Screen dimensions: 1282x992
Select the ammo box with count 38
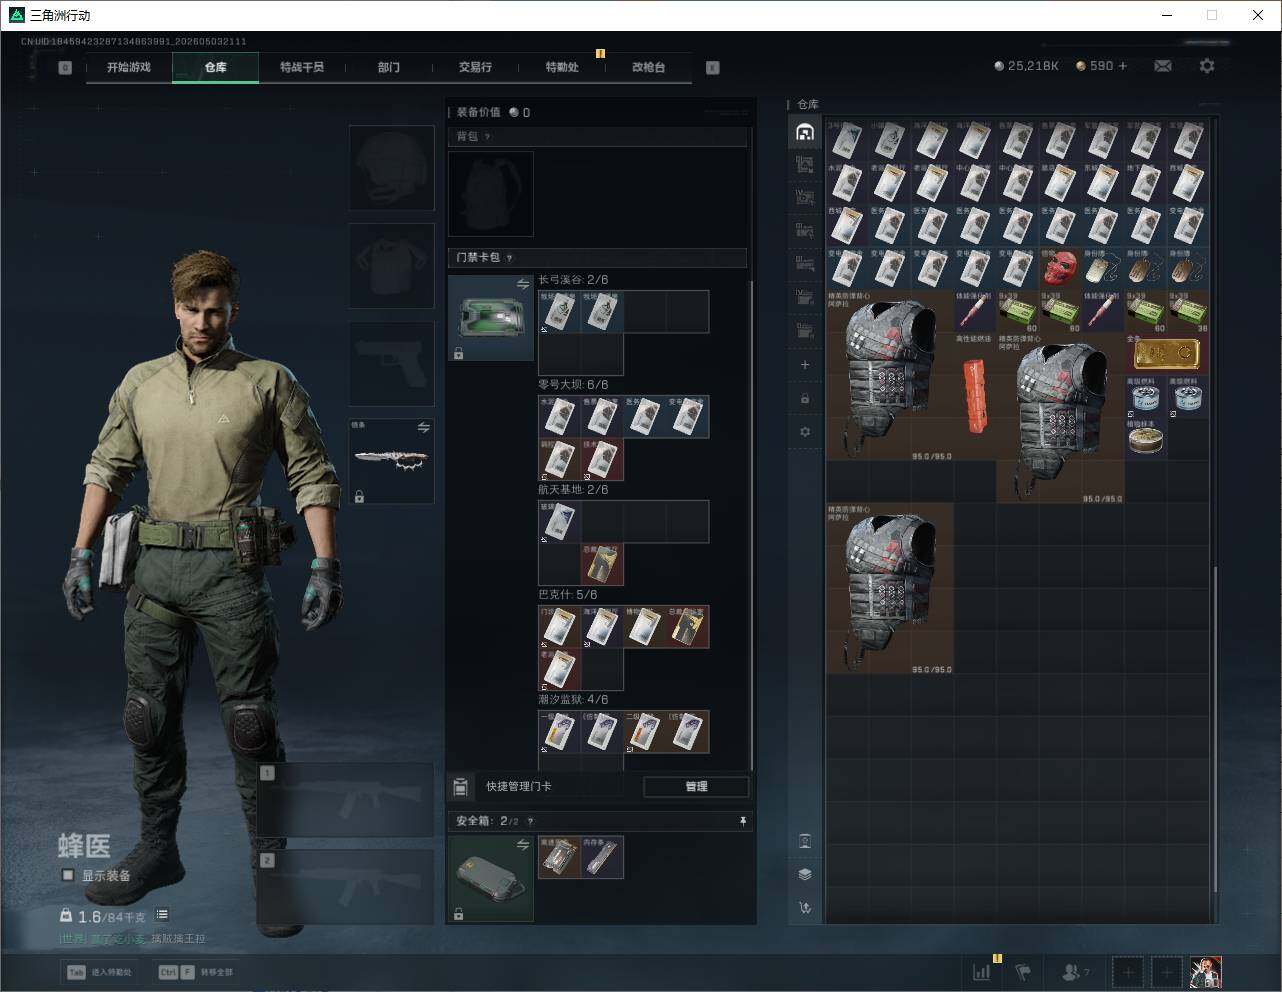pyautogui.click(x=1188, y=311)
